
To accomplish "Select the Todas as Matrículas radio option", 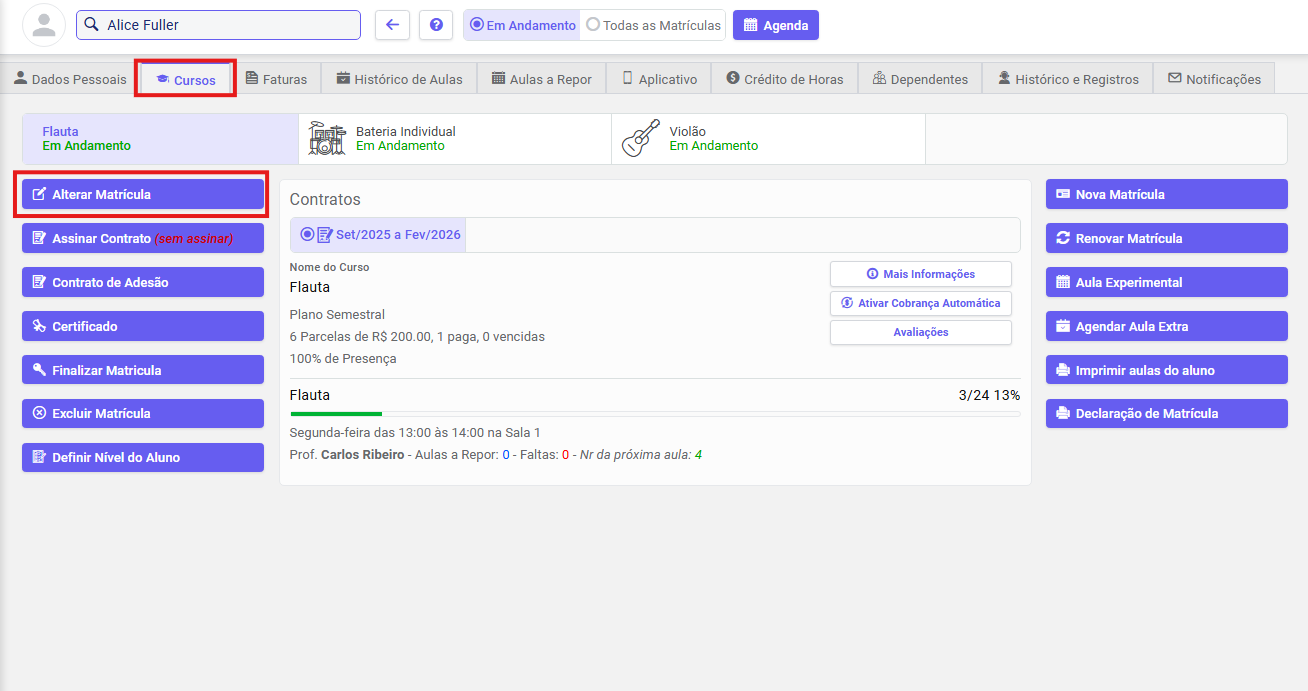I will (x=653, y=25).
